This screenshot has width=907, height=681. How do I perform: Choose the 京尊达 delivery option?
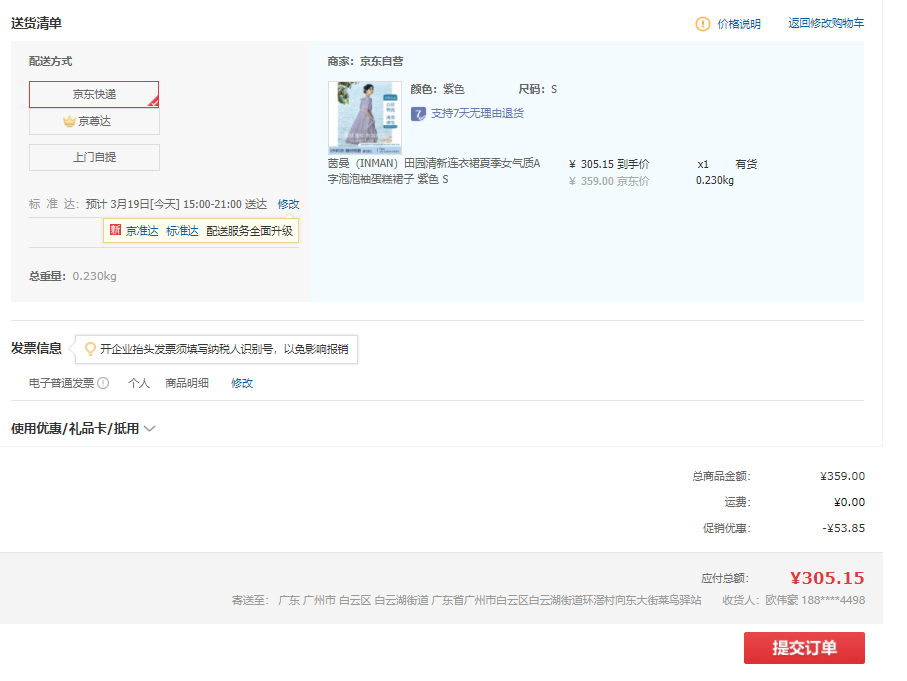(94, 121)
